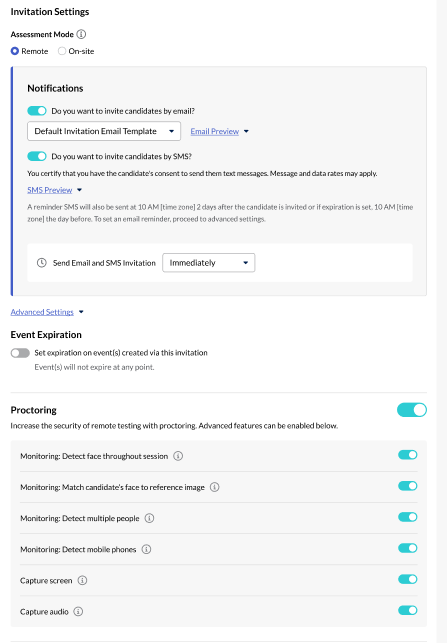Click clock icon beside Send Email and SMS Invitation
This screenshot has height=643, width=447.
point(41,262)
